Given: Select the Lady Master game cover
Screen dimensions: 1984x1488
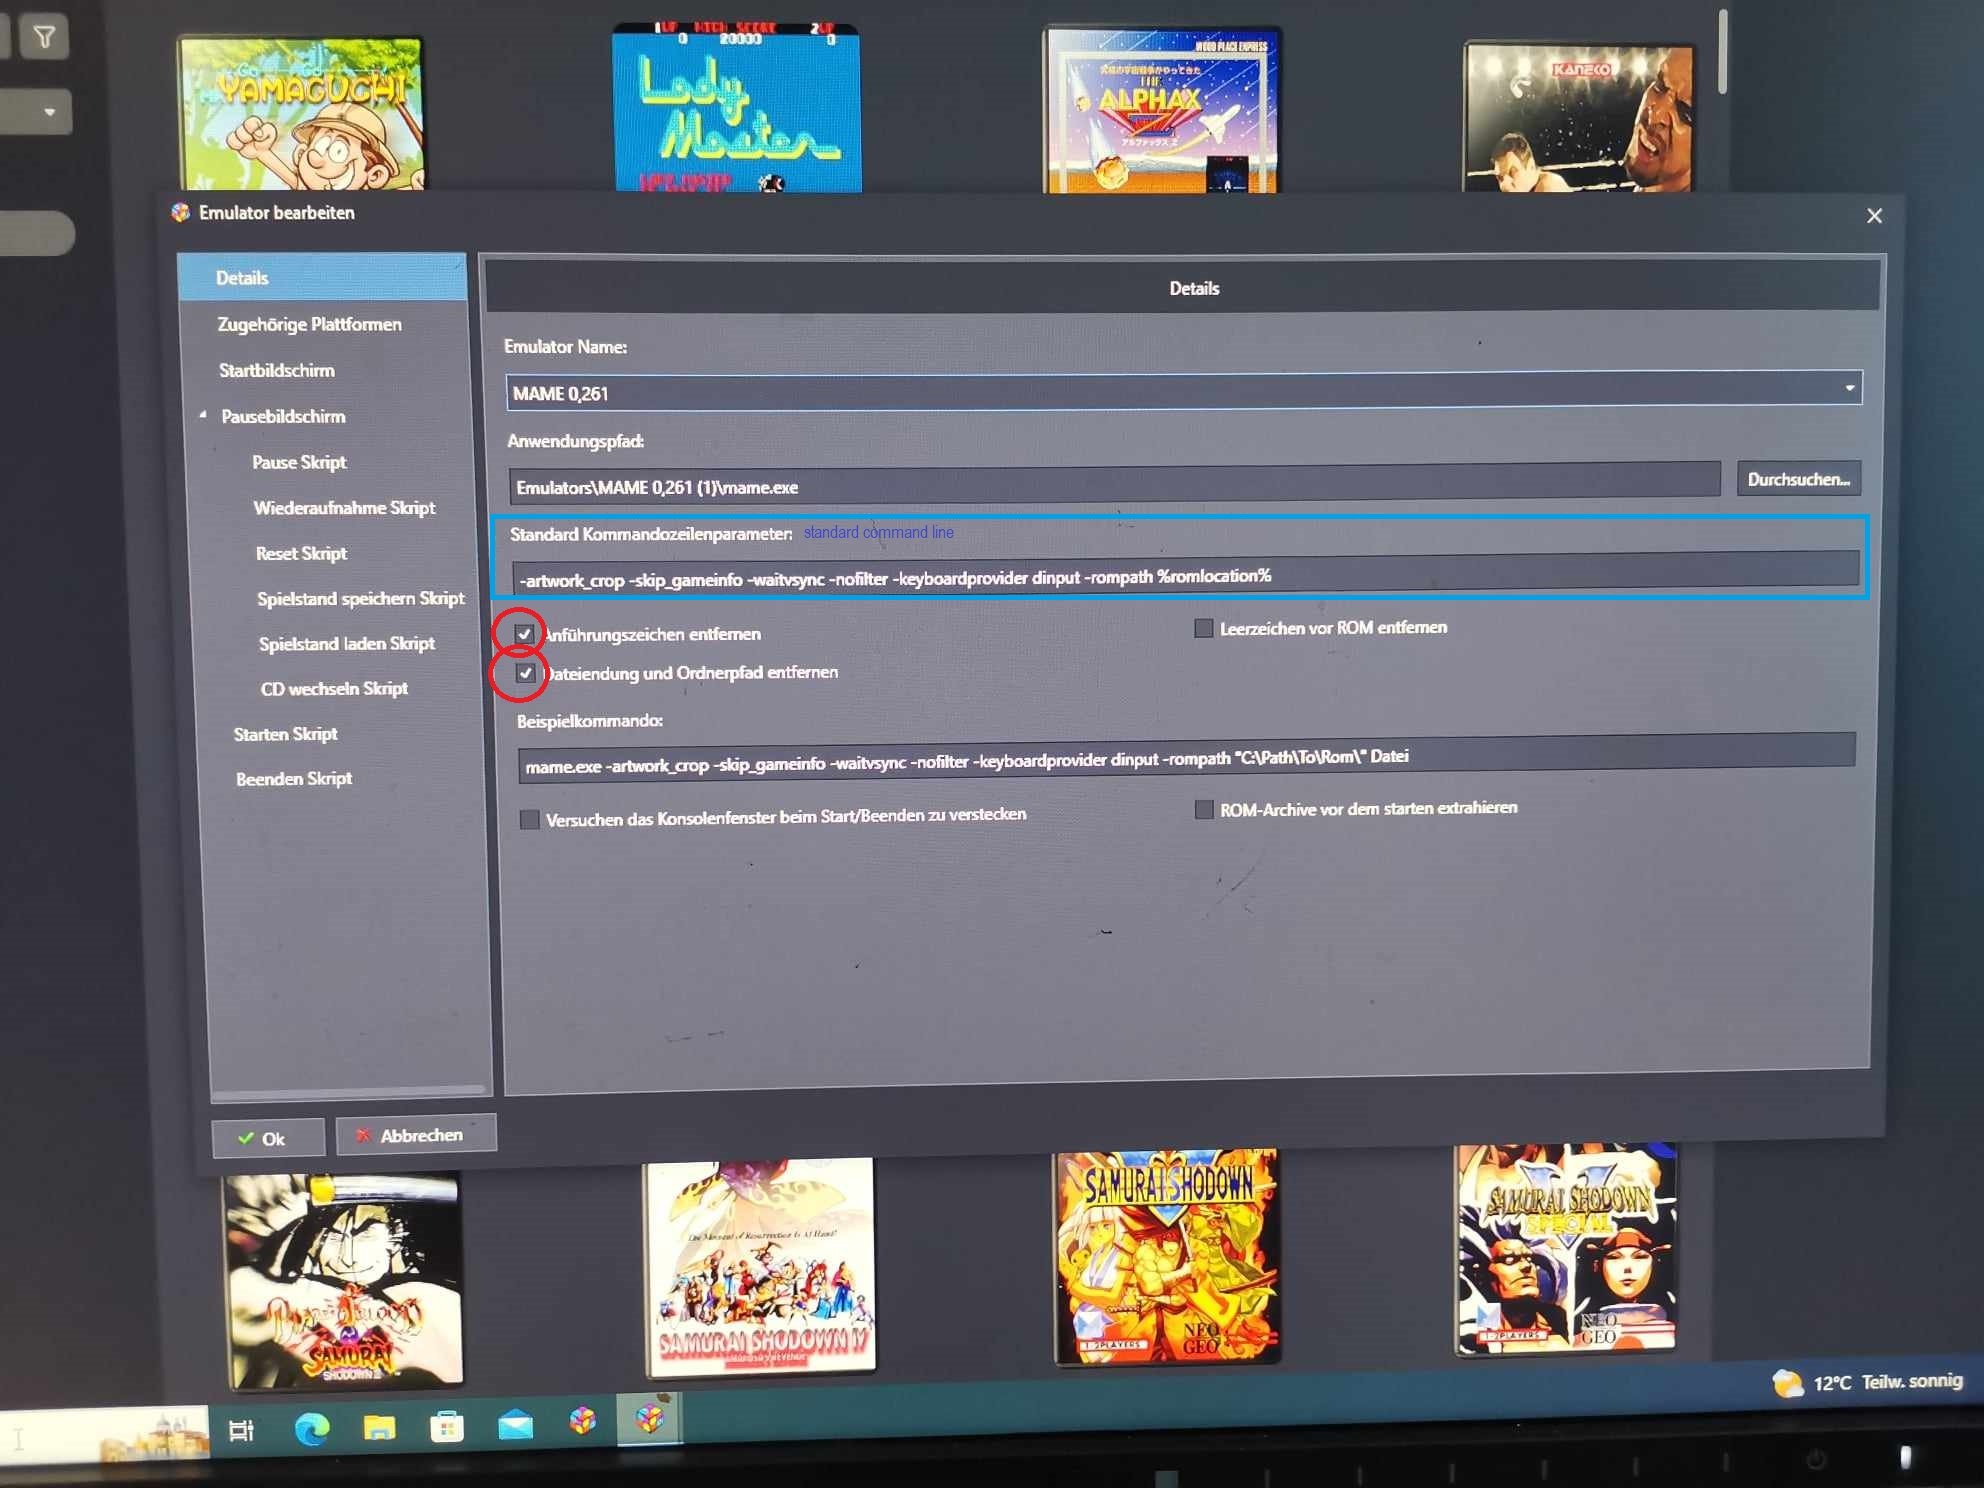Looking at the screenshot, I should point(737,108).
